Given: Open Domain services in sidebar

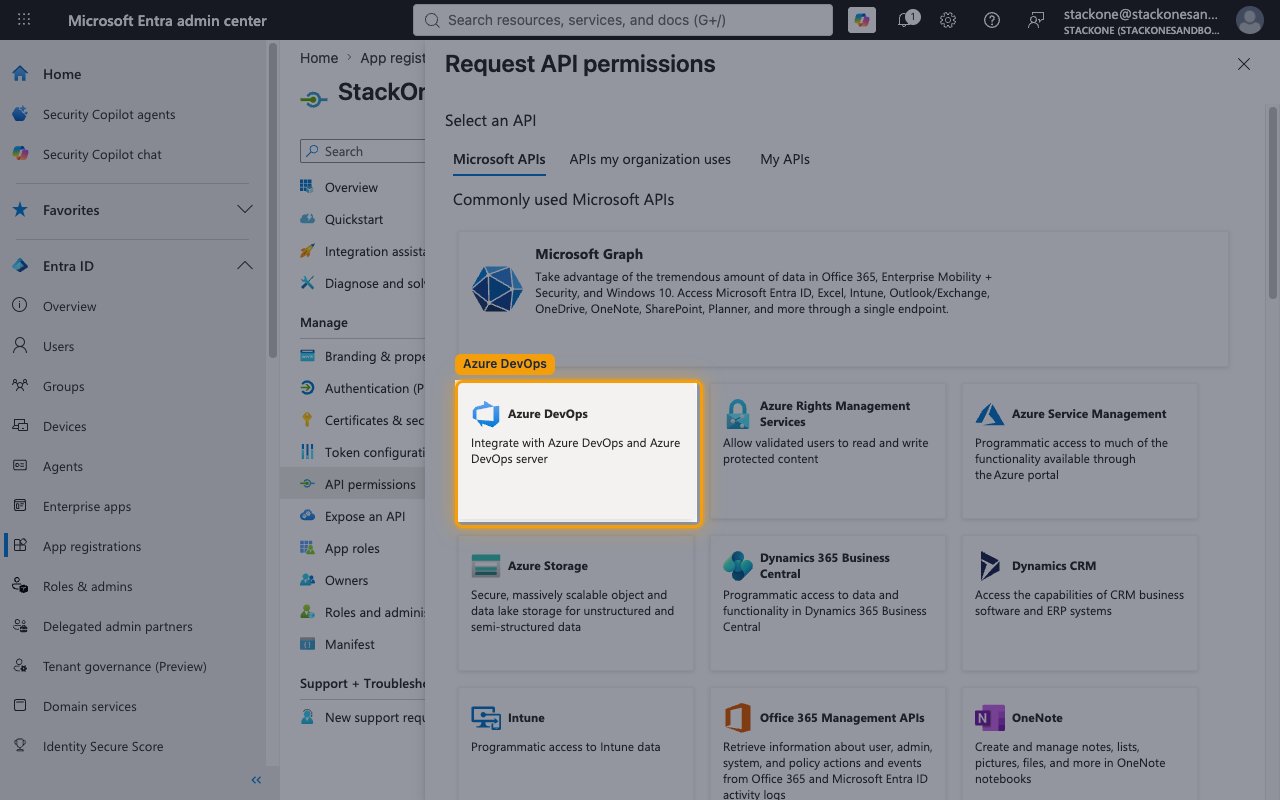Looking at the screenshot, I should 90,706.
